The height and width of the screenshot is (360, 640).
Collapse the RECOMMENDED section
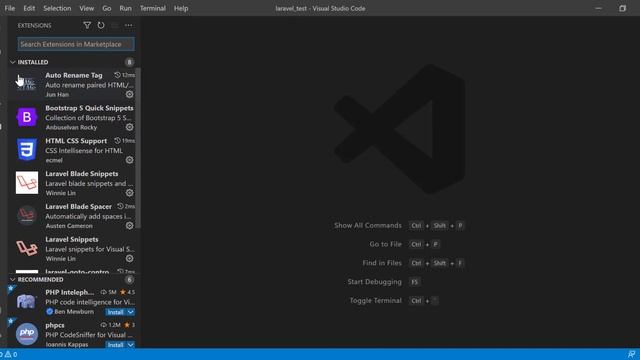(13, 280)
